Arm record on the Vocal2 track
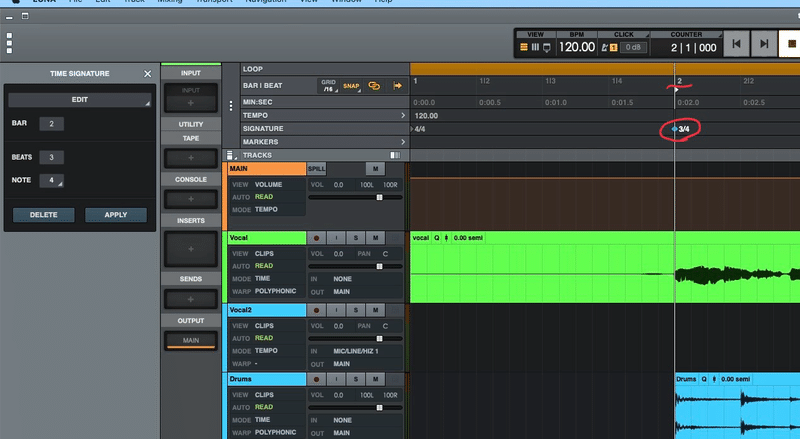The image size is (800, 439). coord(316,310)
